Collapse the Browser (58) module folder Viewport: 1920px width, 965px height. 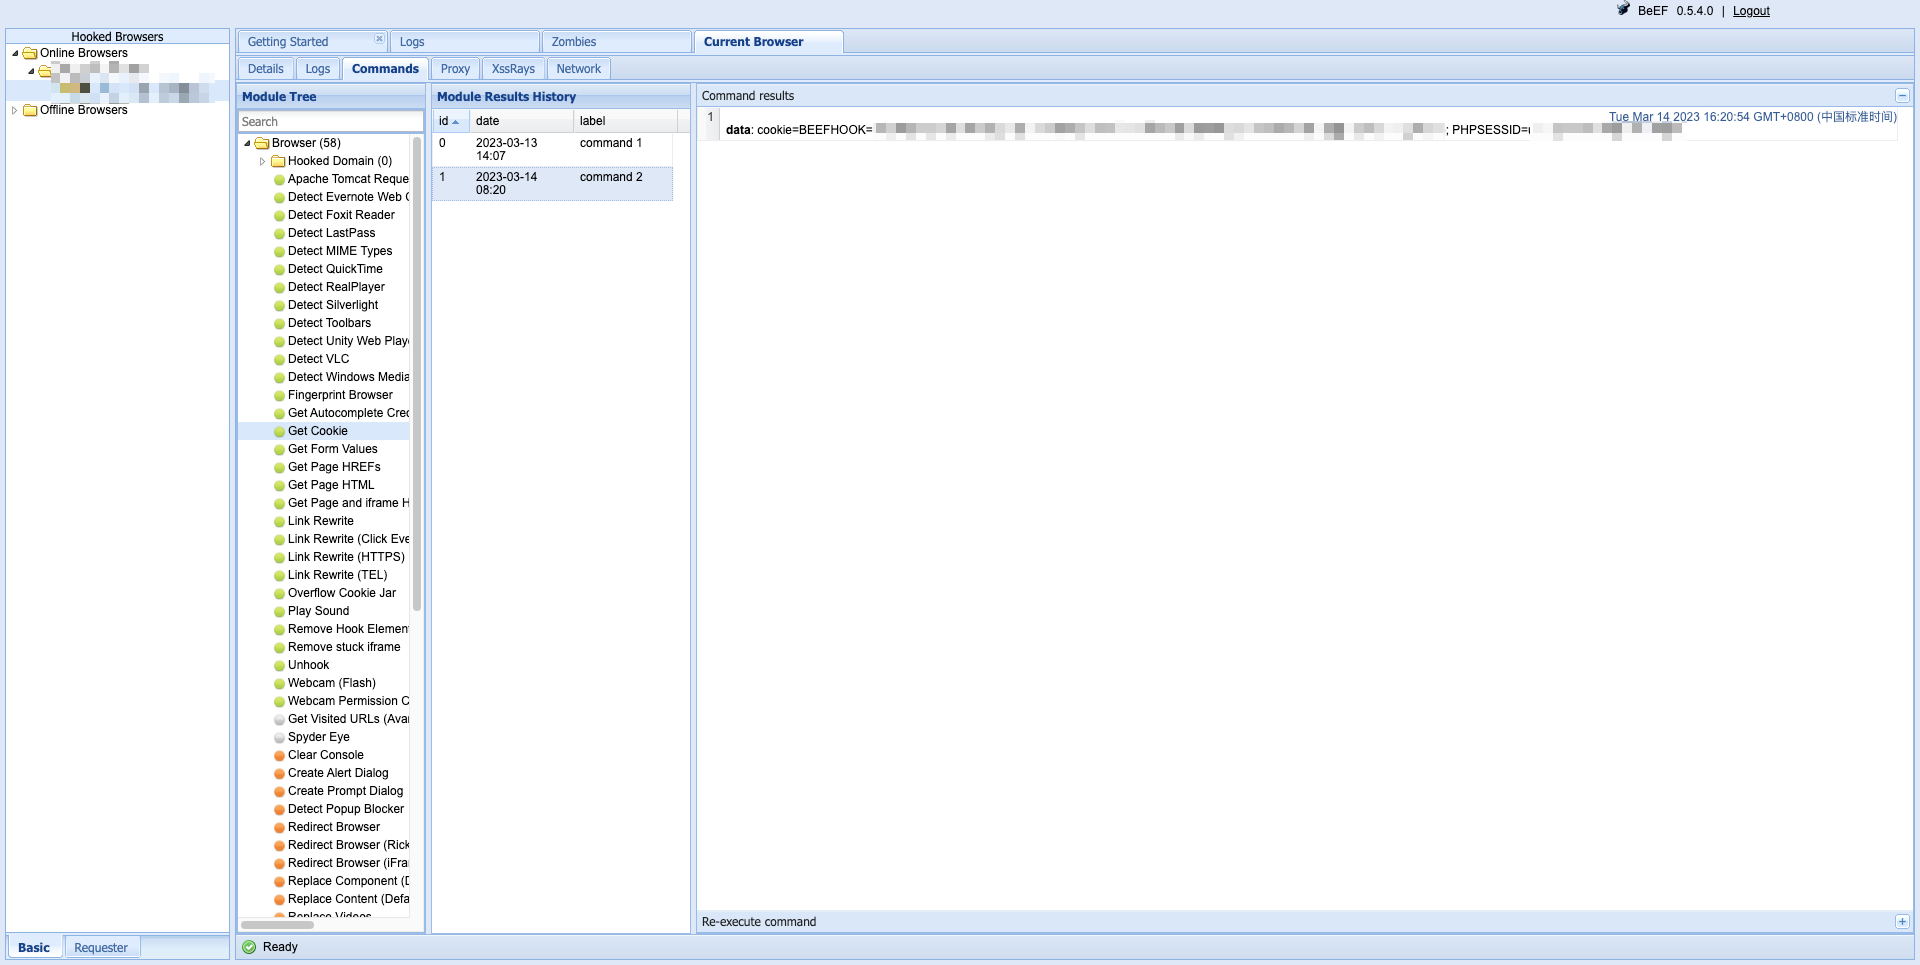(247, 143)
